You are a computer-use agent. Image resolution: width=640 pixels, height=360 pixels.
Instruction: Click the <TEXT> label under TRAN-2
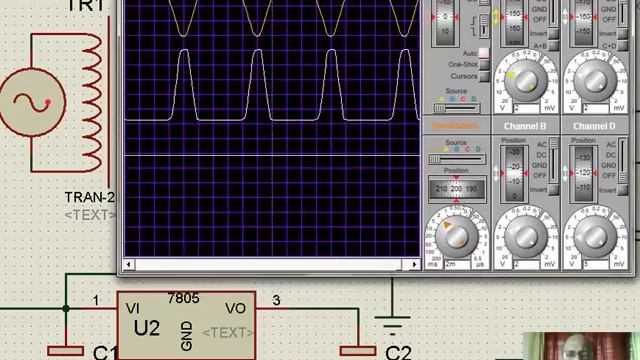point(90,215)
